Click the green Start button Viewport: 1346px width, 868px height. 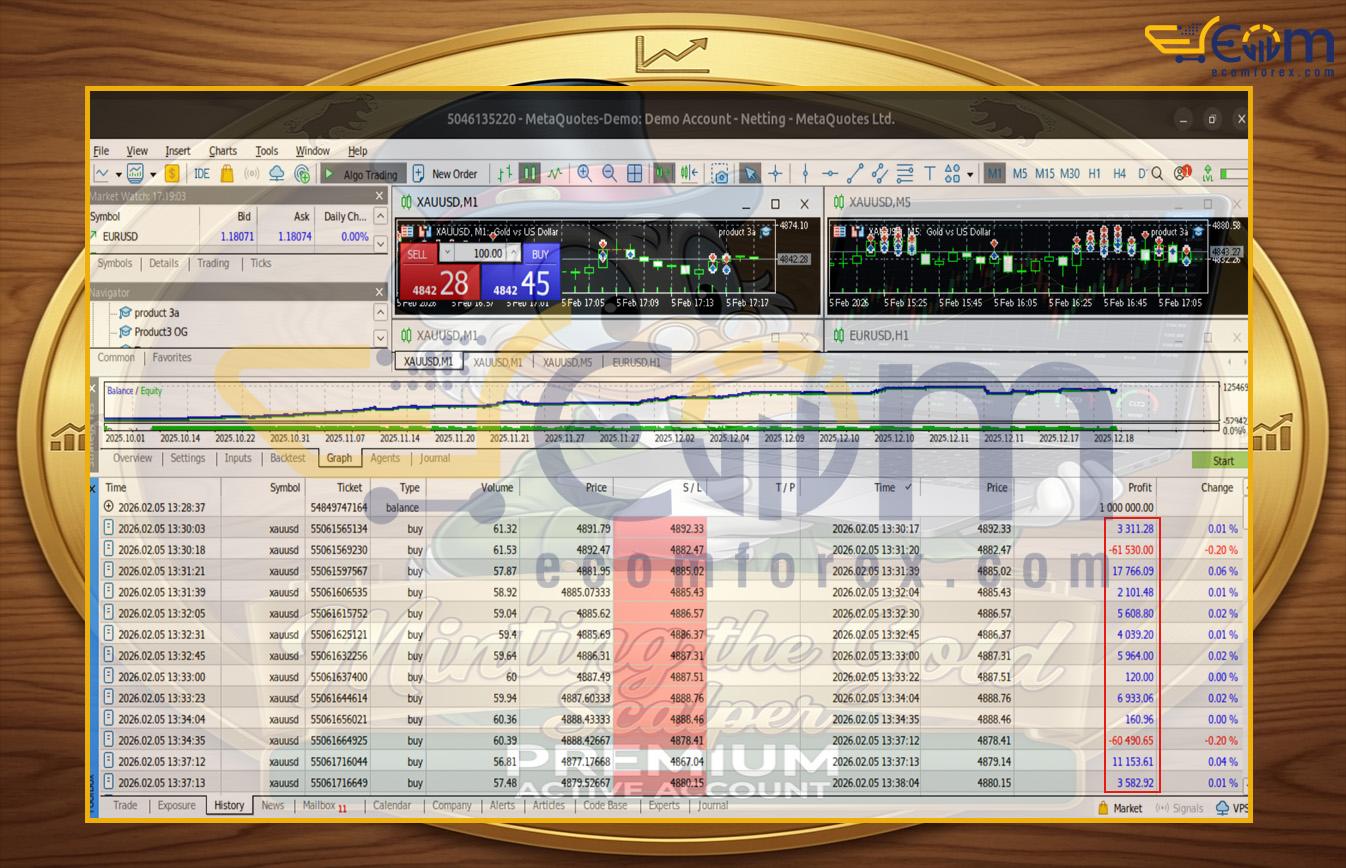[x=1222, y=461]
